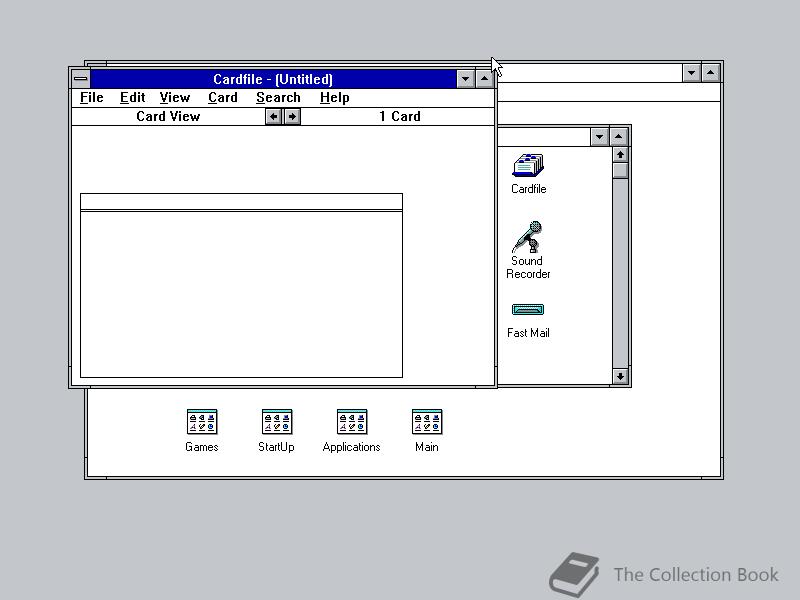The width and height of the screenshot is (800, 600).
Task: Go to next card with right arrow
Action: point(292,117)
